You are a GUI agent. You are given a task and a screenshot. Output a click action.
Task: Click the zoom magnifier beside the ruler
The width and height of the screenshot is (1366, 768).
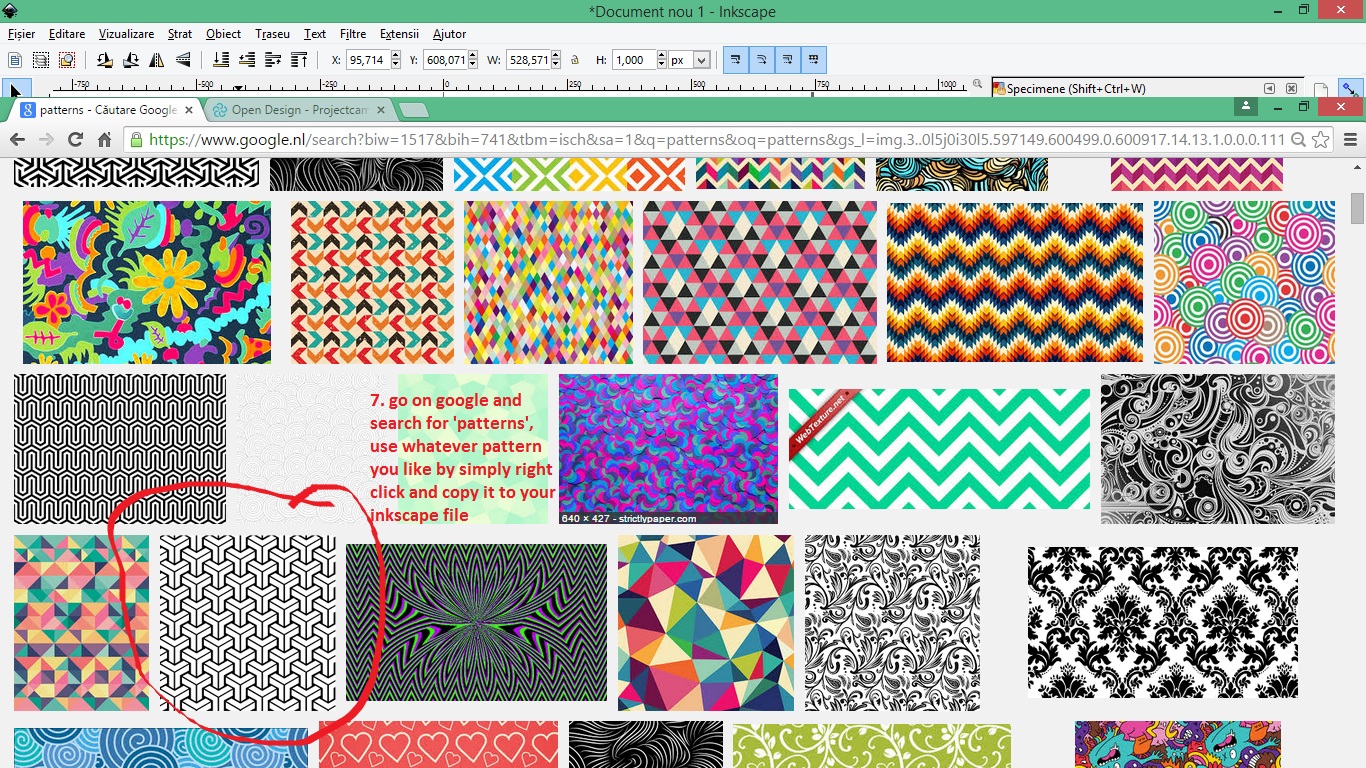(x=977, y=84)
